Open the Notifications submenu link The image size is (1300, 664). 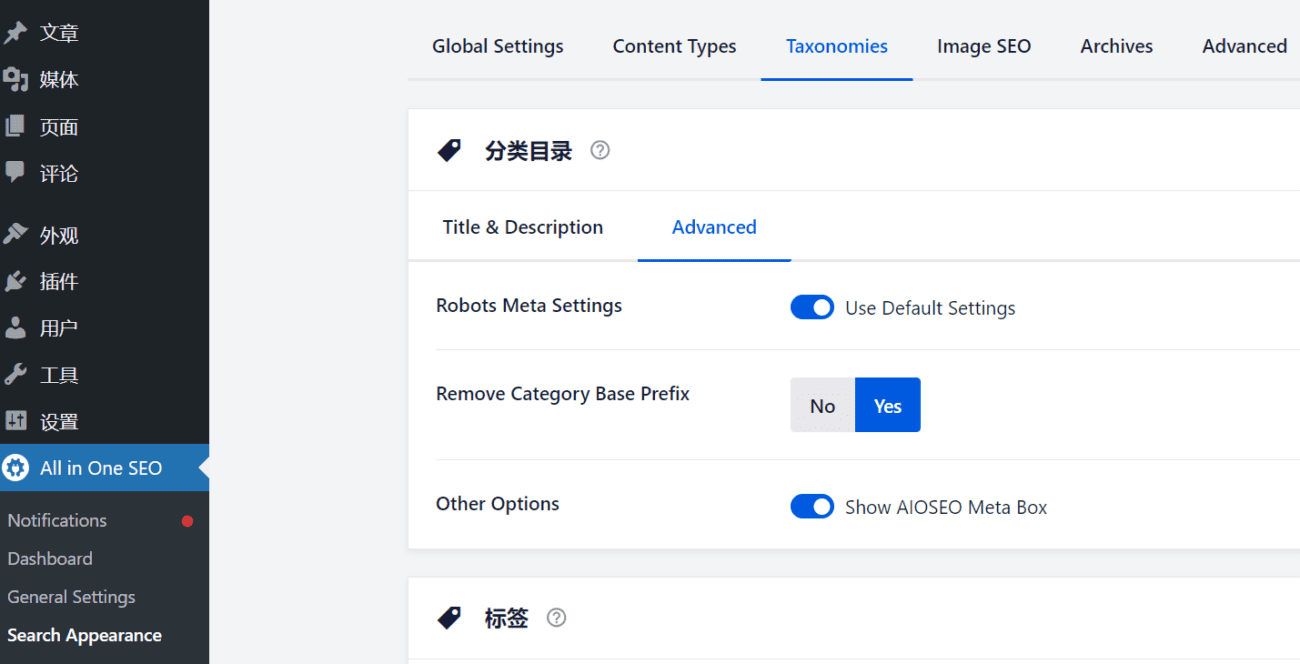click(x=57, y=520)
